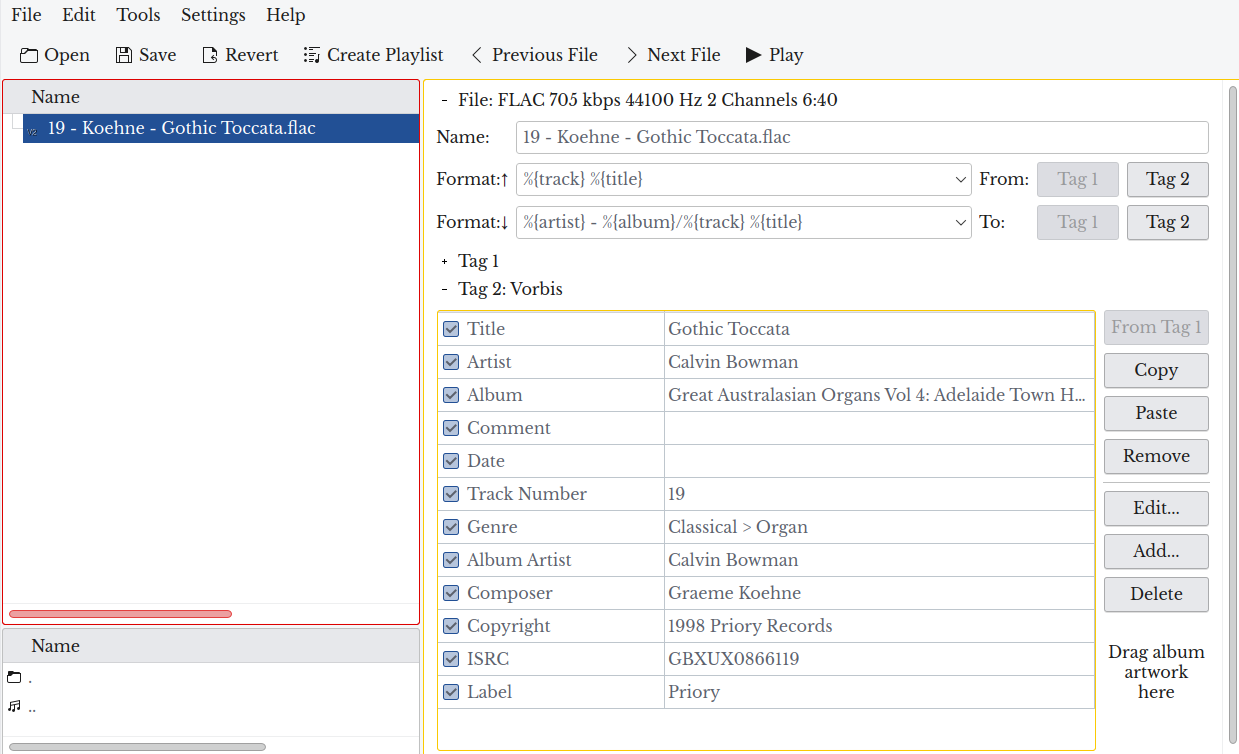Click into the Name filename field

coord(860,137)
